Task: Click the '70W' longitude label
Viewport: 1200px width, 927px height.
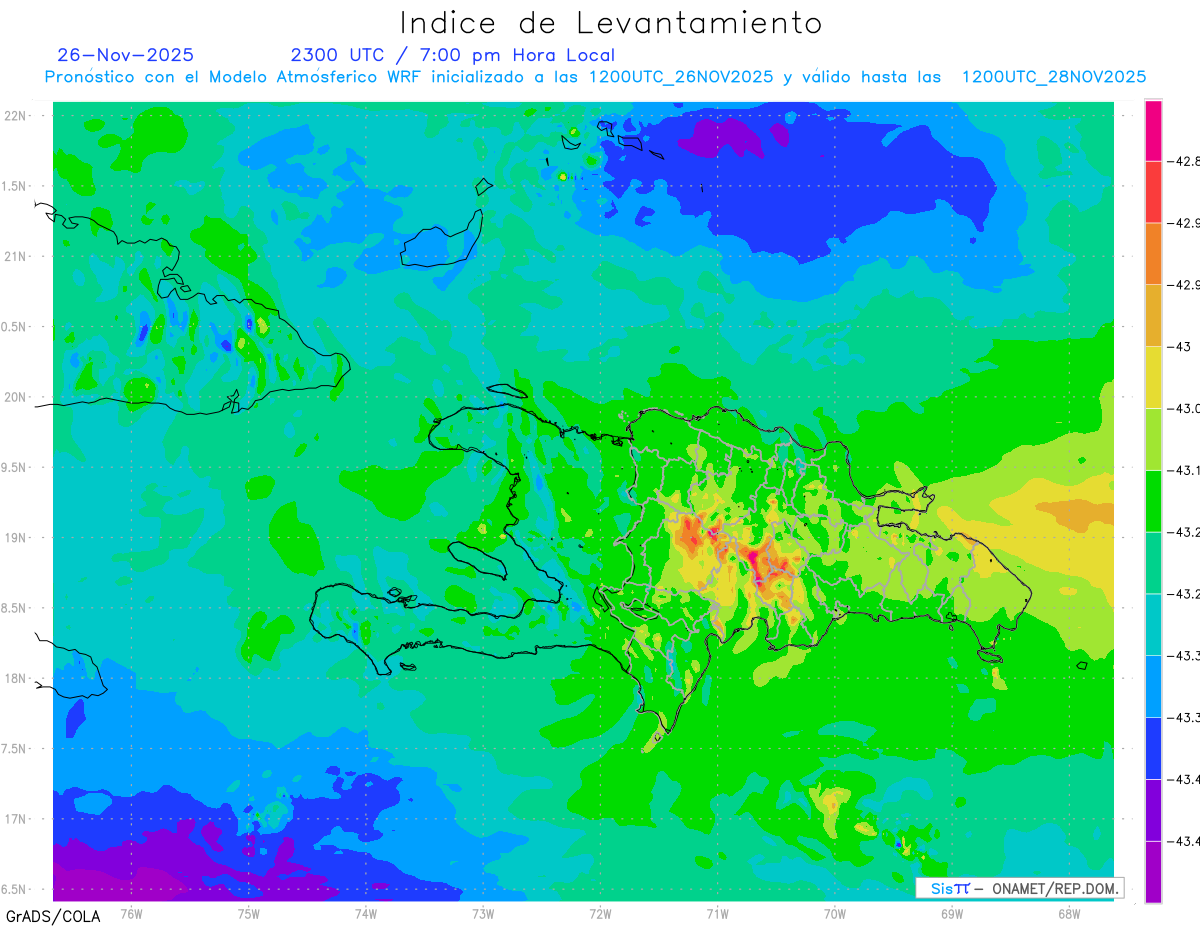Action: pos(835,914)
